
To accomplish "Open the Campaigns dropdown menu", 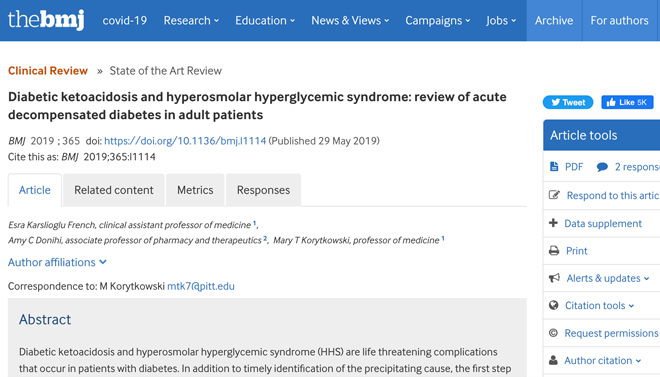I will [437, 20].
